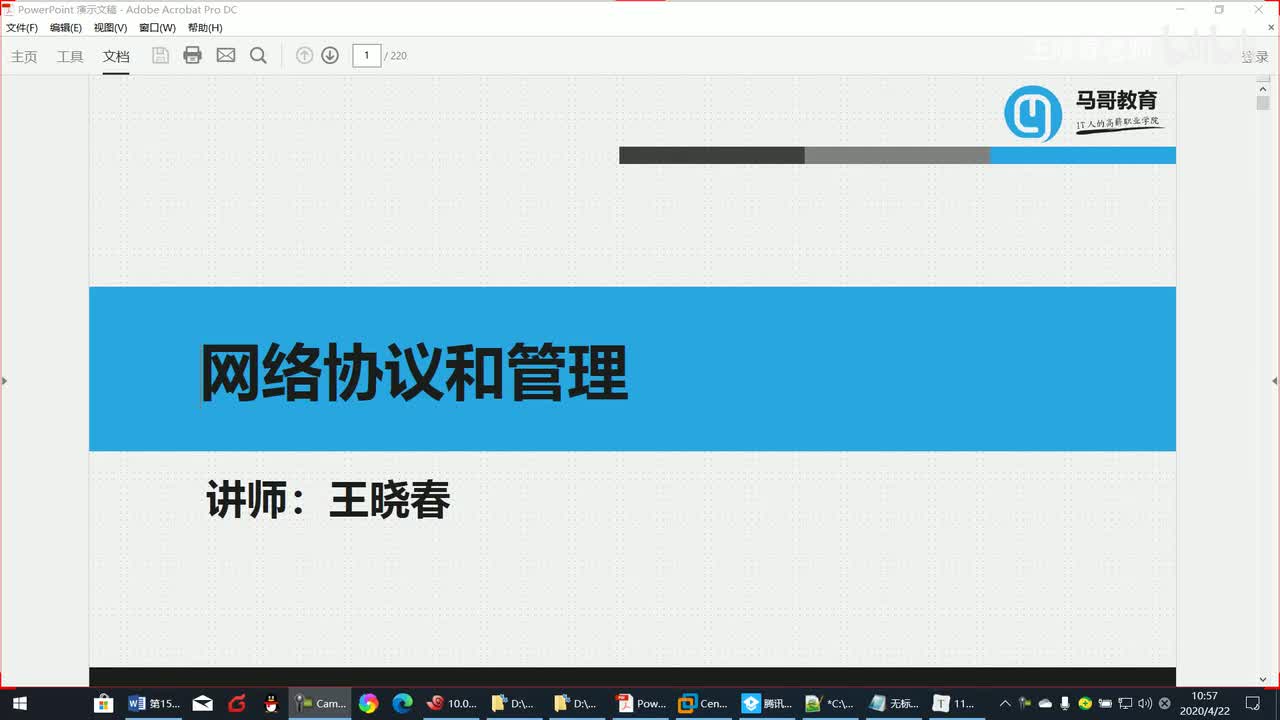Open Chrome browser from taskbar
The height and width of the screenshot is (720, 1280).
pyautogui.click(x=368, y=703)
